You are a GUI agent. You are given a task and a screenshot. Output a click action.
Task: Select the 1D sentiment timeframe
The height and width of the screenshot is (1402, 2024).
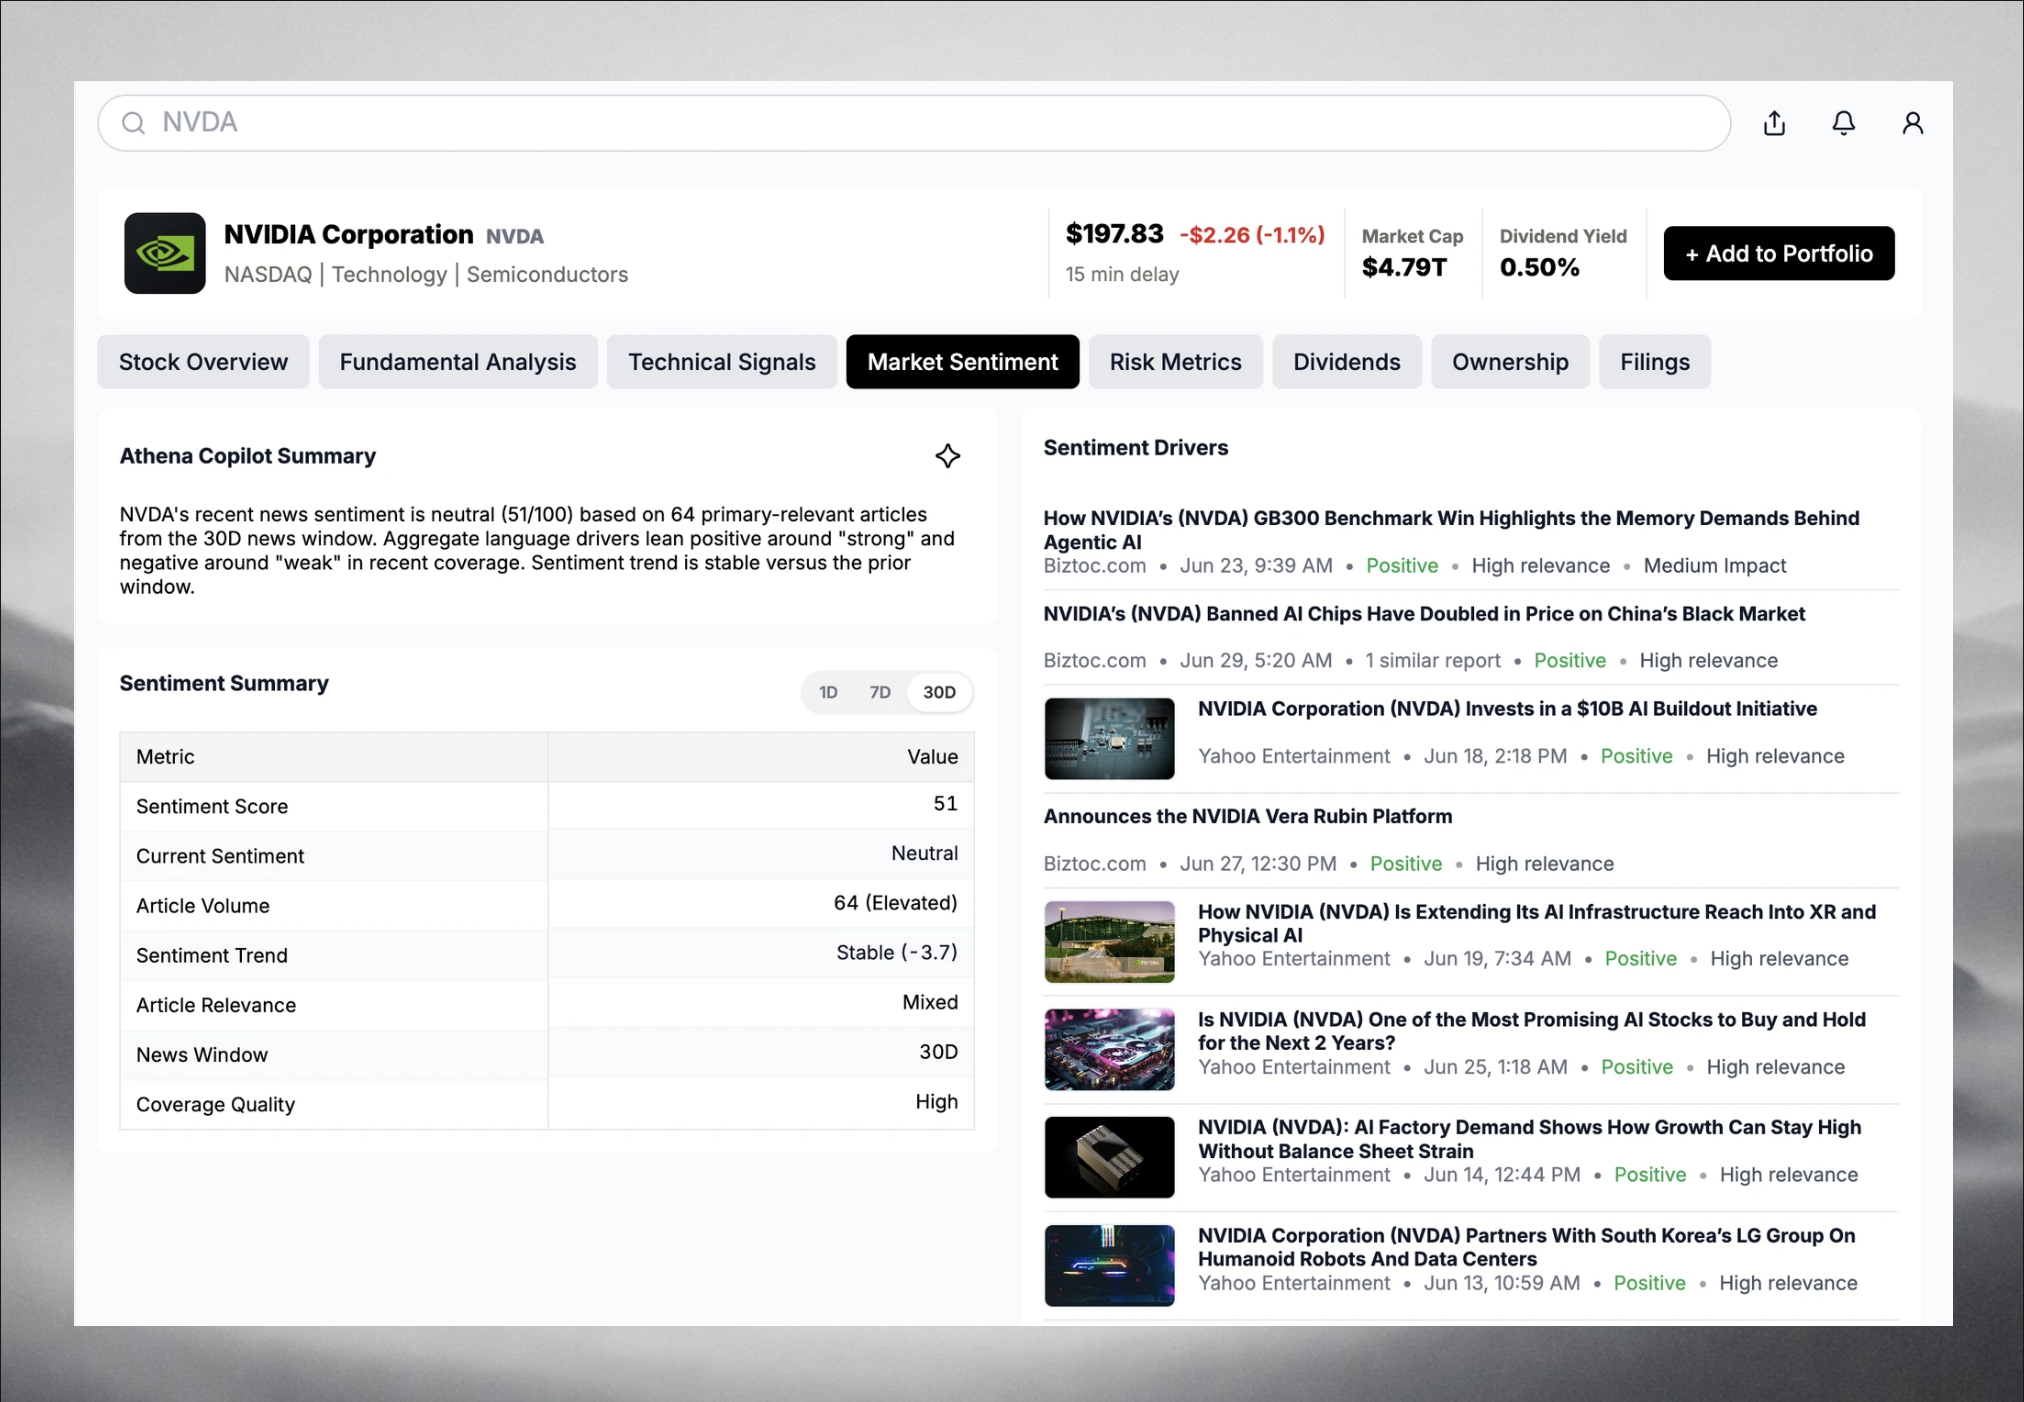(828, 692)
